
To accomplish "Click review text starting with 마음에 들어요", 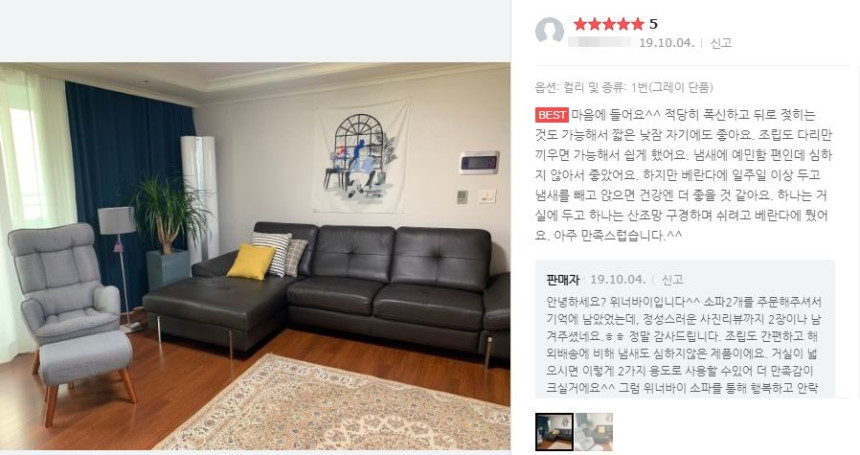I will [683, 175].
